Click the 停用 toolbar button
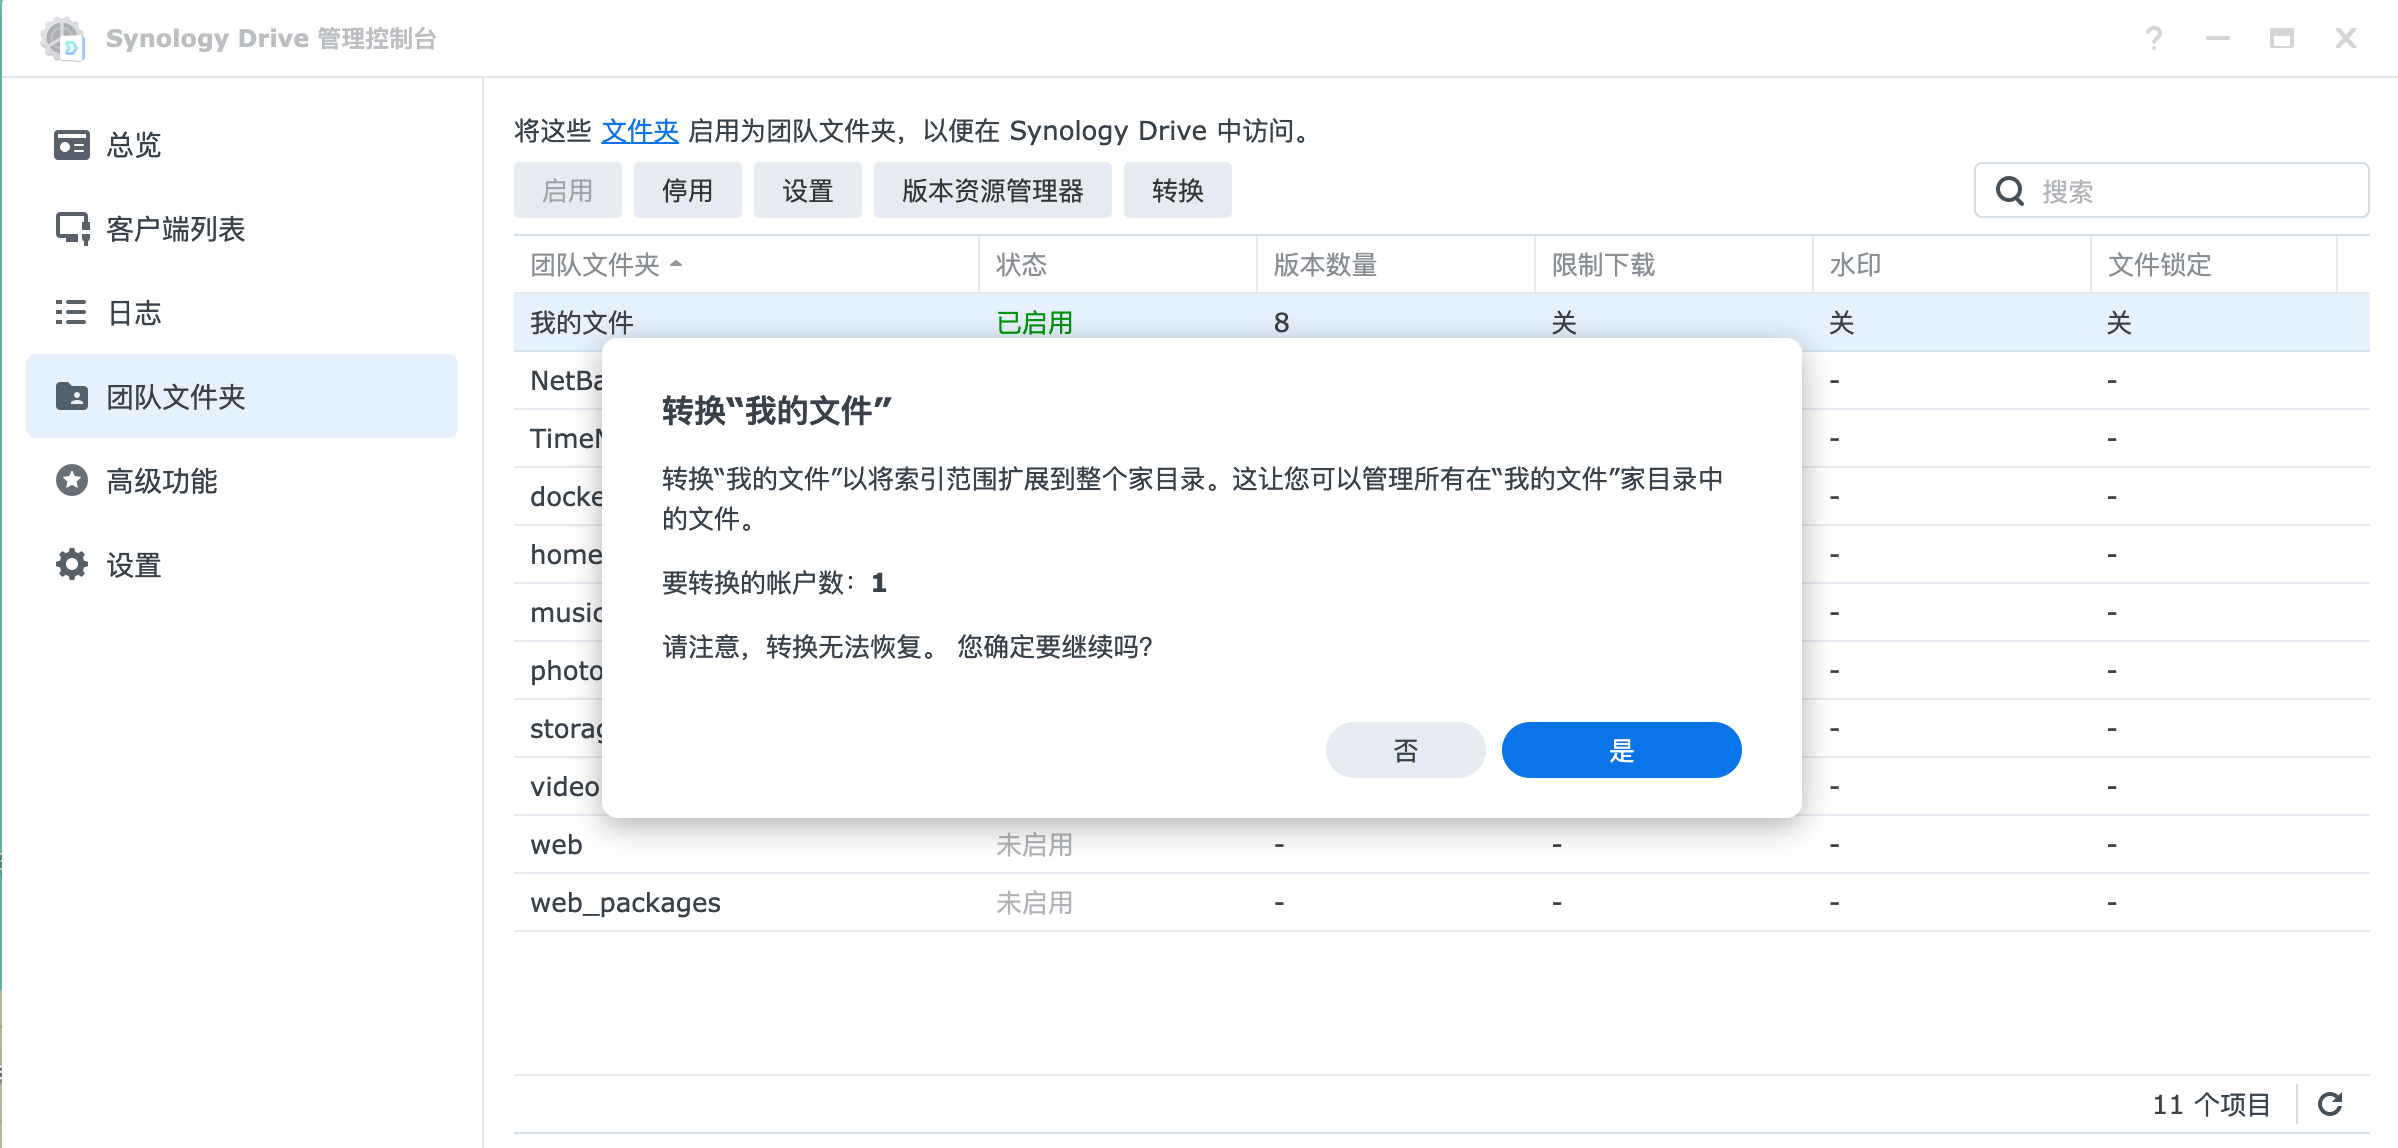Viewport: 2398px width, 1148px height. [x=687, y=191]
